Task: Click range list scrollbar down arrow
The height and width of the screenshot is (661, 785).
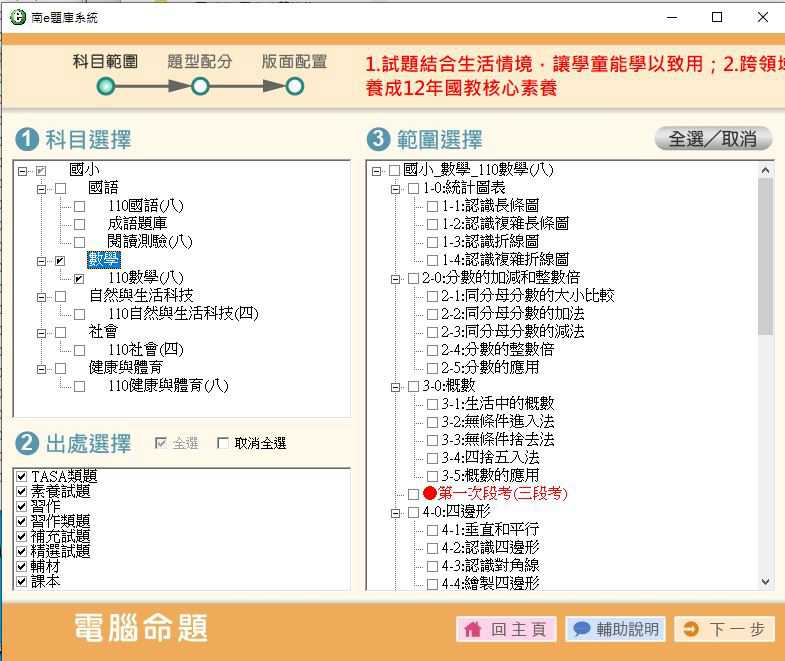Action: (765, 581)
